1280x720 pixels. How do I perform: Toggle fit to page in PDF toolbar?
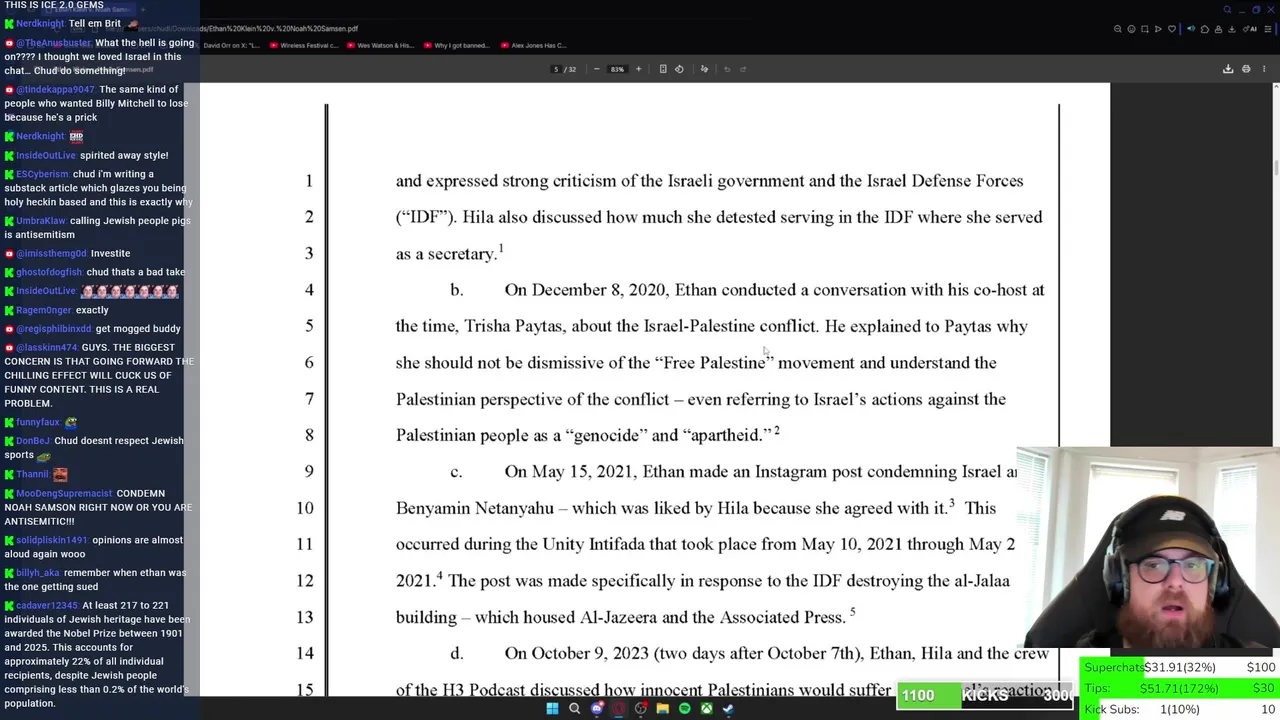(663, 69)
